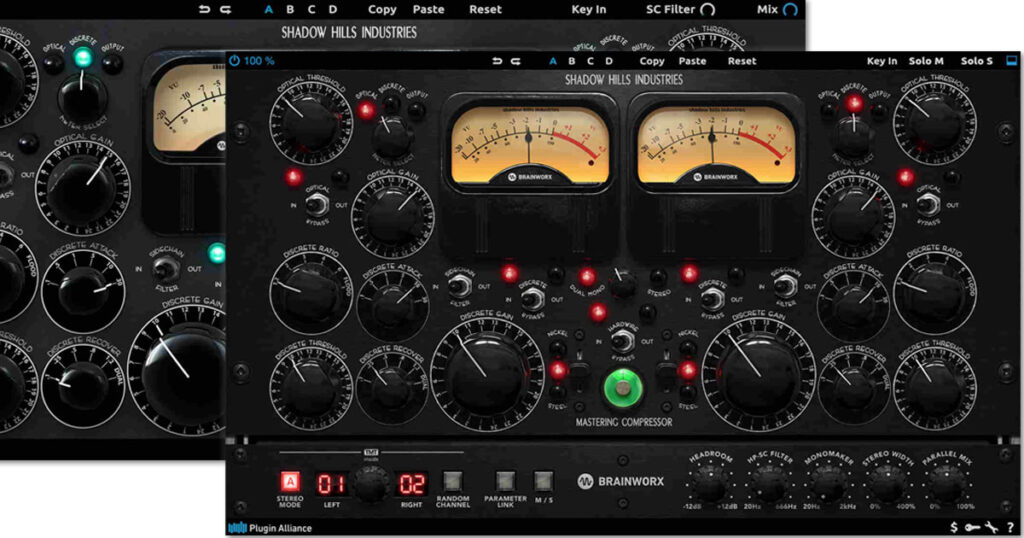The image size is (1024, 538).
Task: Click the Plugin Alliance logo
Action: coord(270,528)
